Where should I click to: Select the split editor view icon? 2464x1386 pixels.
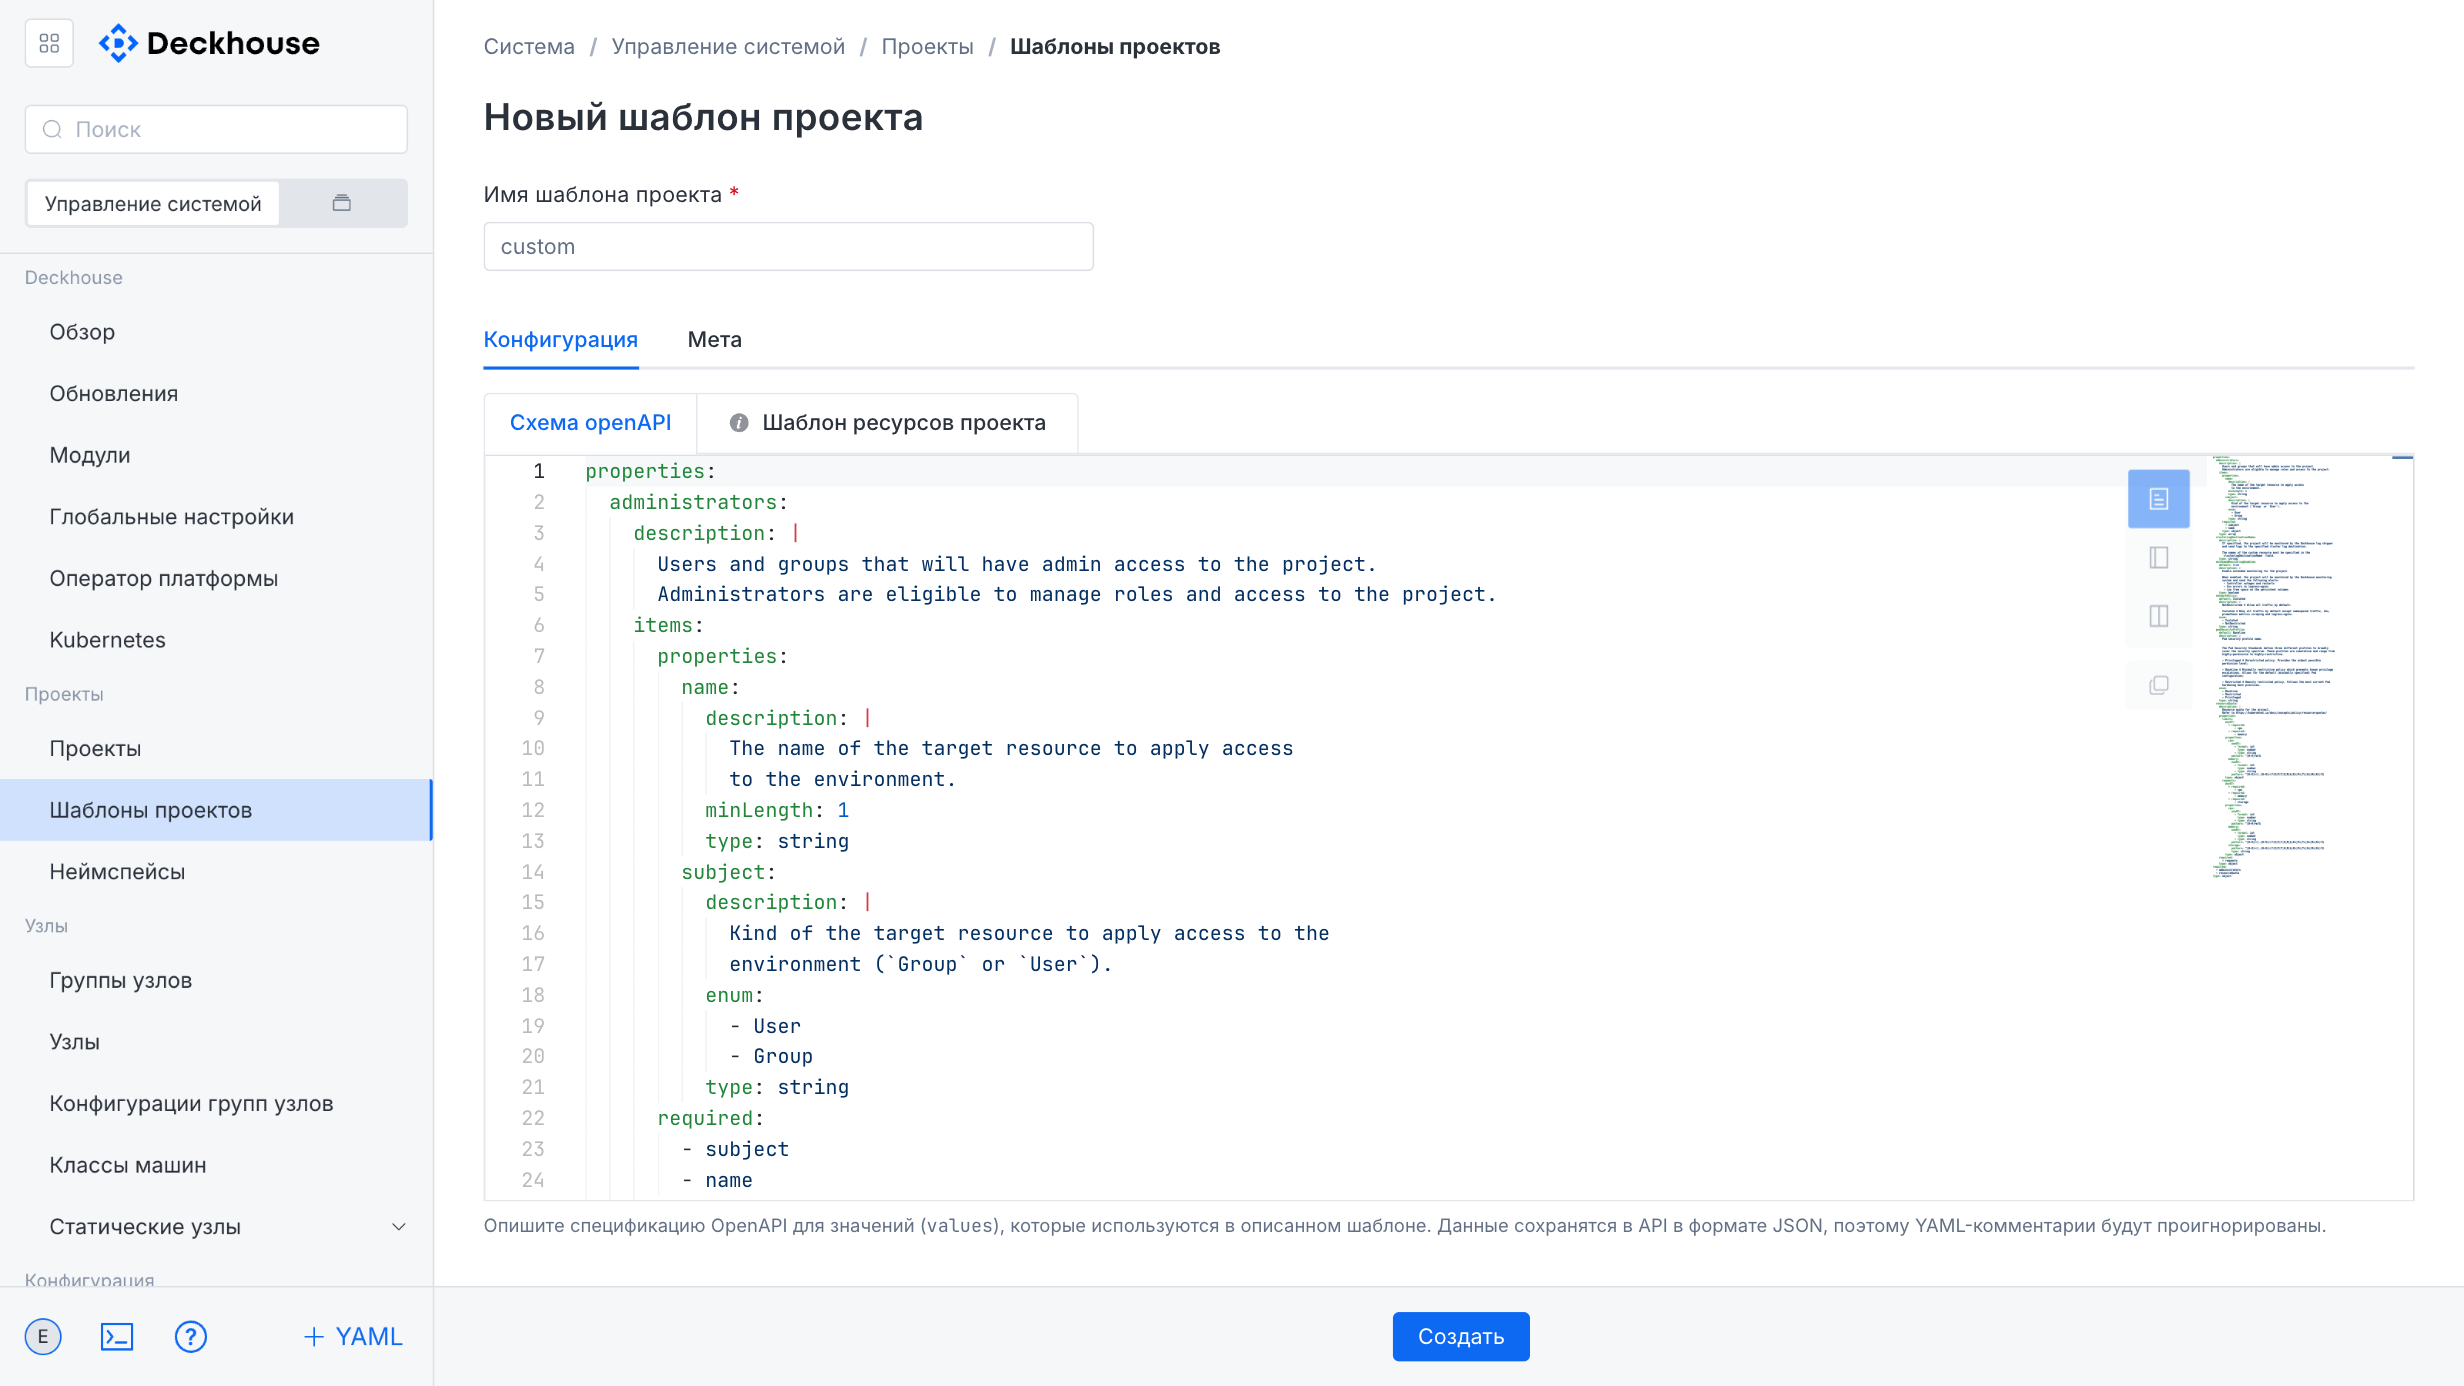click(2159, 616)
